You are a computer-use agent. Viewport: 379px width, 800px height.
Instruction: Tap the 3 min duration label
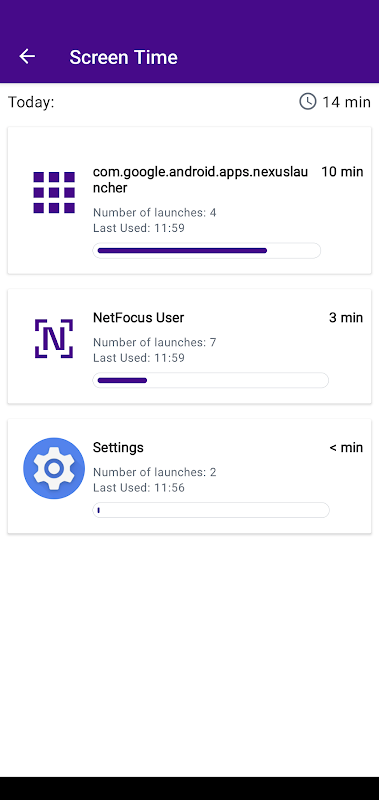(346, 318)
